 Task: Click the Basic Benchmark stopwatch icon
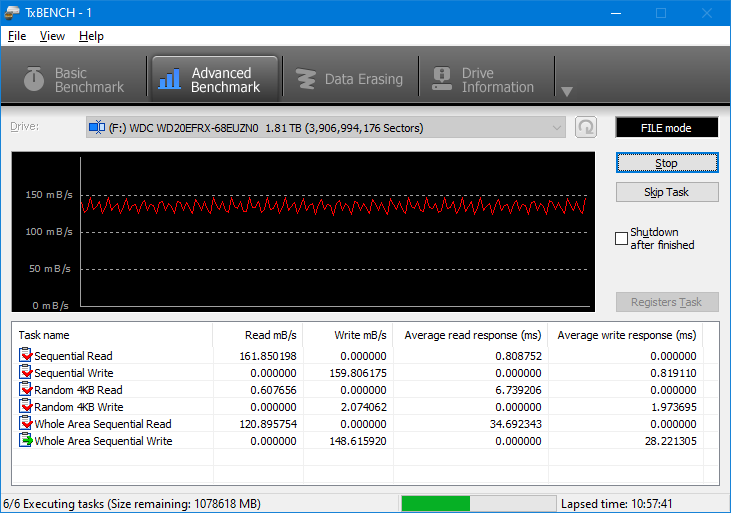[x=34, y=78]
